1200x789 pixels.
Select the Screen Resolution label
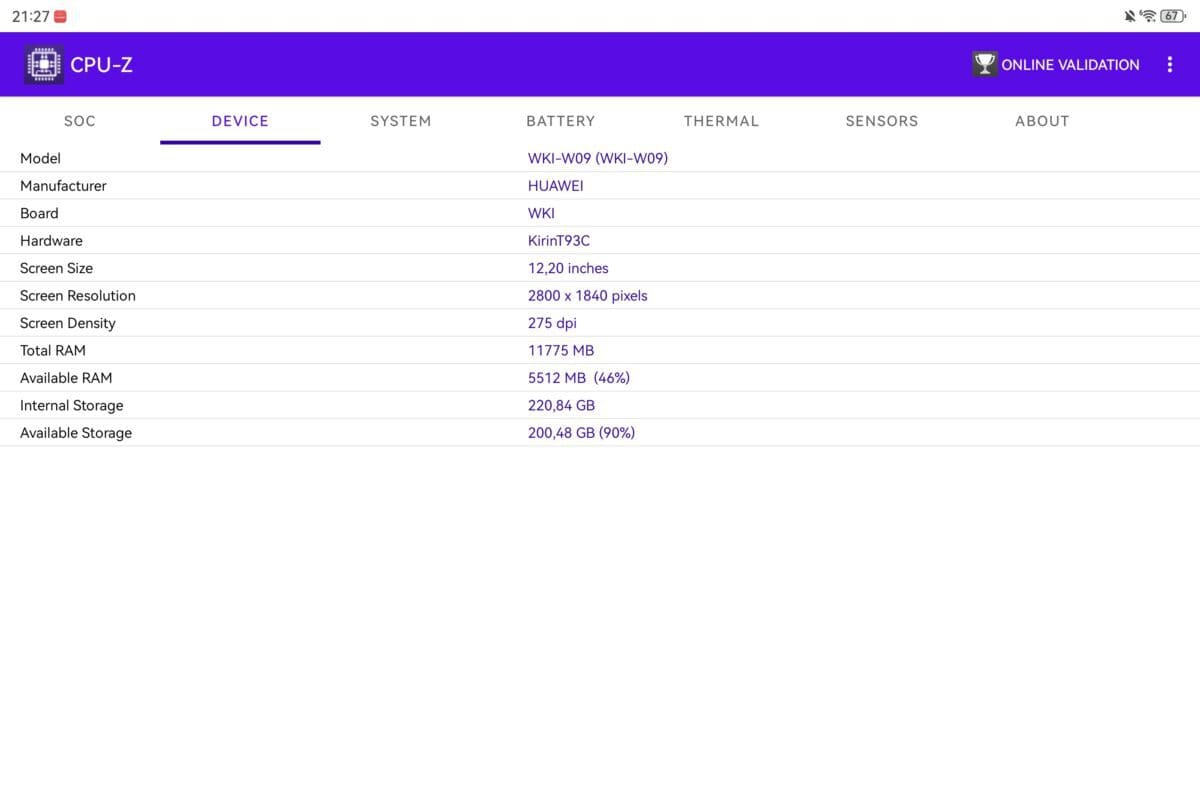click(x=78, y=296)
